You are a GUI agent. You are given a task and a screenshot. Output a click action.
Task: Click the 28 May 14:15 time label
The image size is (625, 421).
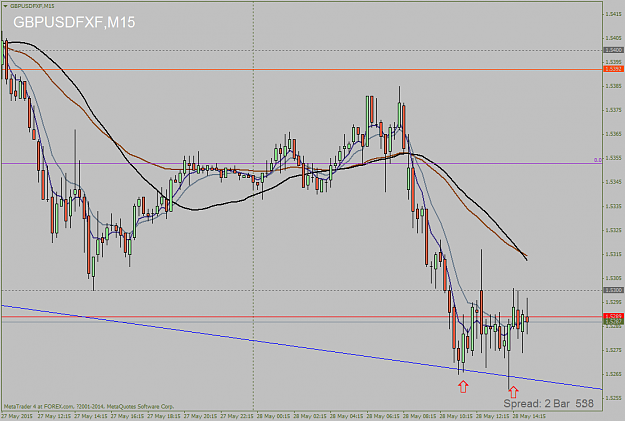[x=530, y=417]
